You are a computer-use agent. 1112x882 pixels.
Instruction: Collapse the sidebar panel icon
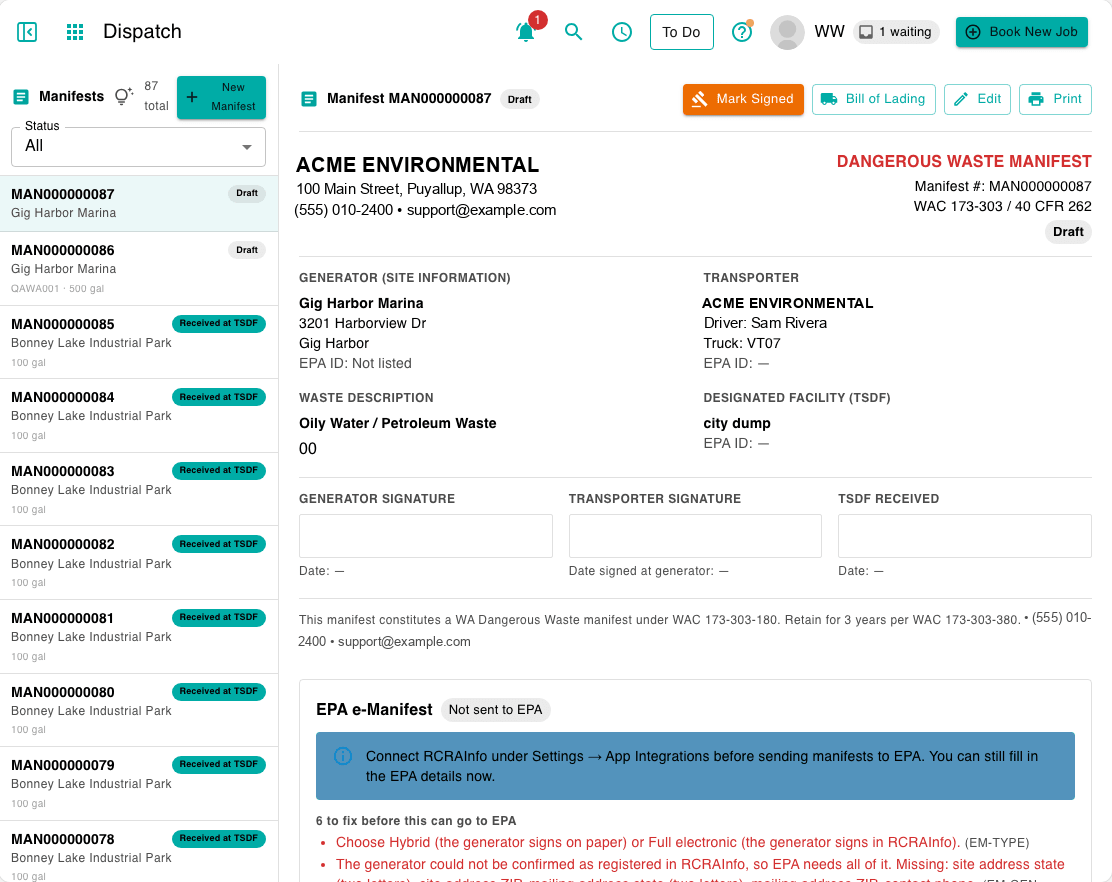pos(27,32)
